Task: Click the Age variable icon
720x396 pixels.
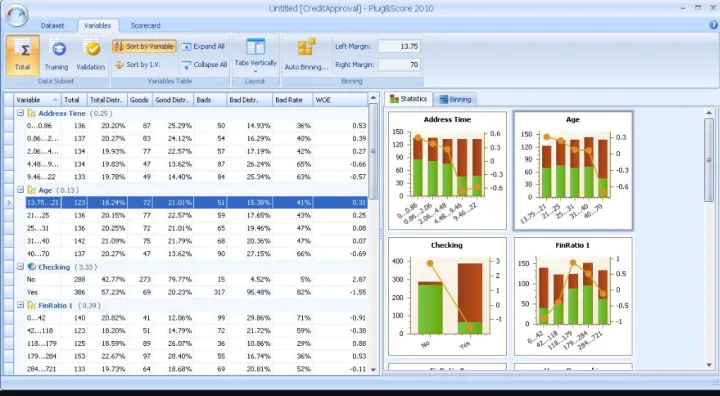Action: (31, 190)
